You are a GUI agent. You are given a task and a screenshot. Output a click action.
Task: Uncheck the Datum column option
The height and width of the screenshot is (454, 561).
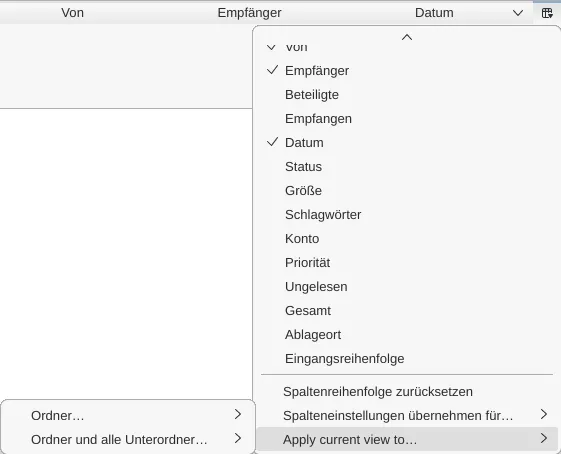(x=407, y=142)
